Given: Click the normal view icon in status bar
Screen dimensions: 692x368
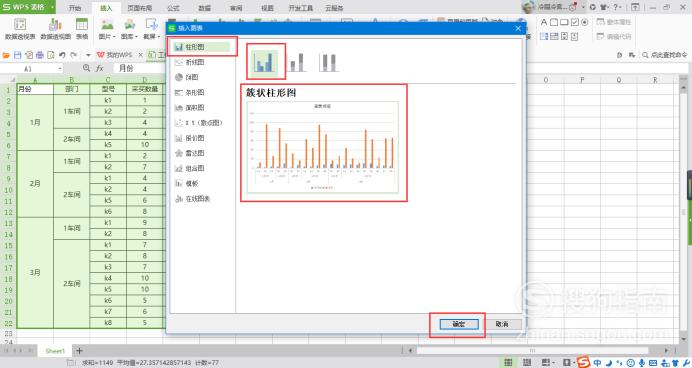Looking at the screenshot, I should pos(508,363).
